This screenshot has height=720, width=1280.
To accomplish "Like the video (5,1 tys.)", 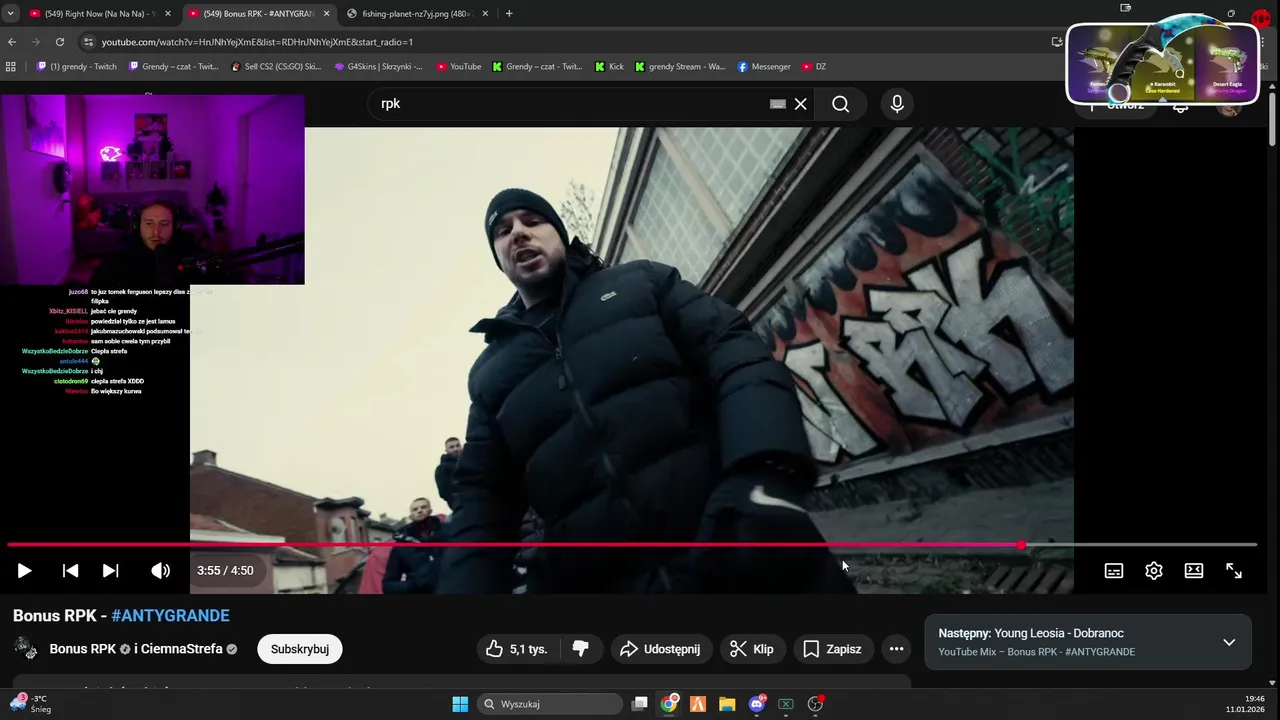I will pos(518,649).
